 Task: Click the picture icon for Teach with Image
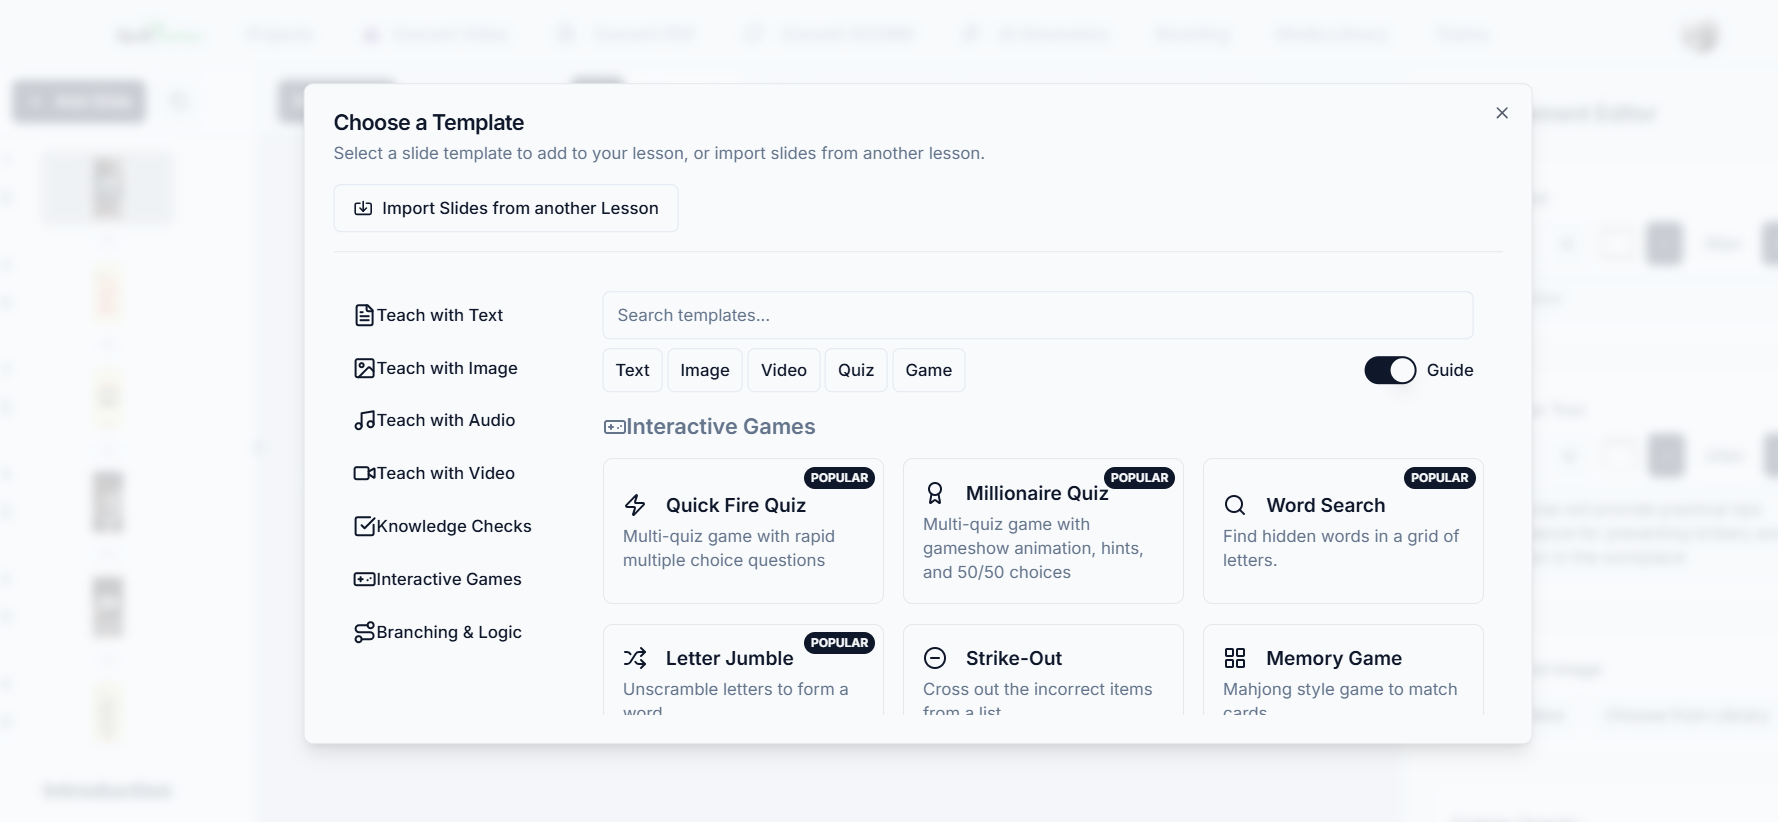click(x=364, y=368)
